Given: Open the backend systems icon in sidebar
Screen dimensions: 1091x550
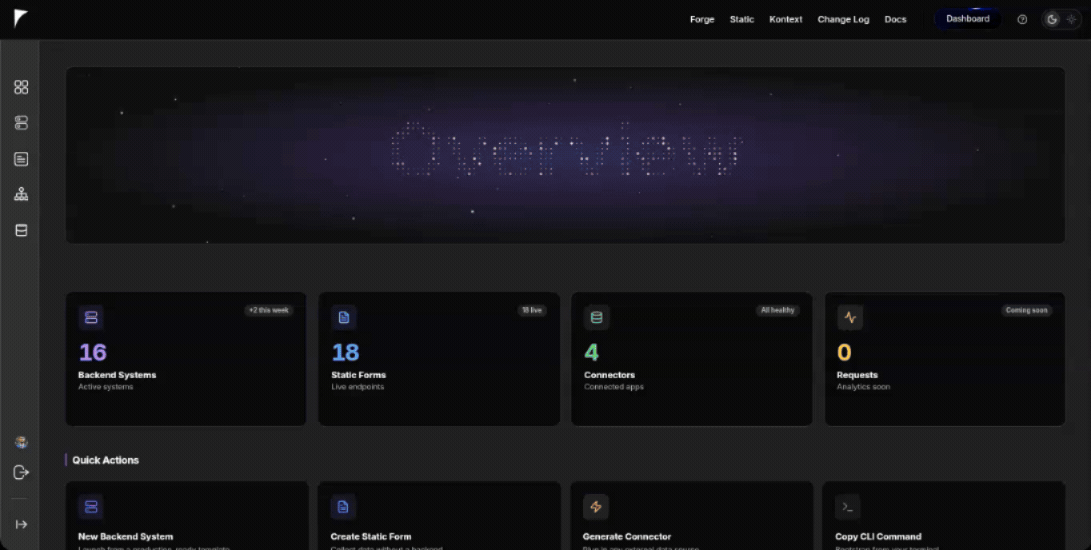Looking at the screenshot, I should point(21,123).
